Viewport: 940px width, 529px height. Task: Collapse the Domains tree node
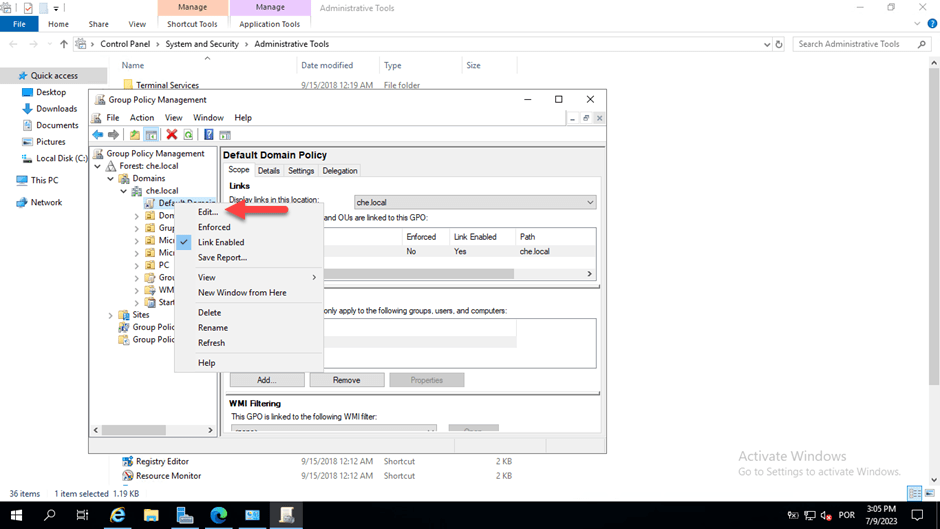[111, 178]
